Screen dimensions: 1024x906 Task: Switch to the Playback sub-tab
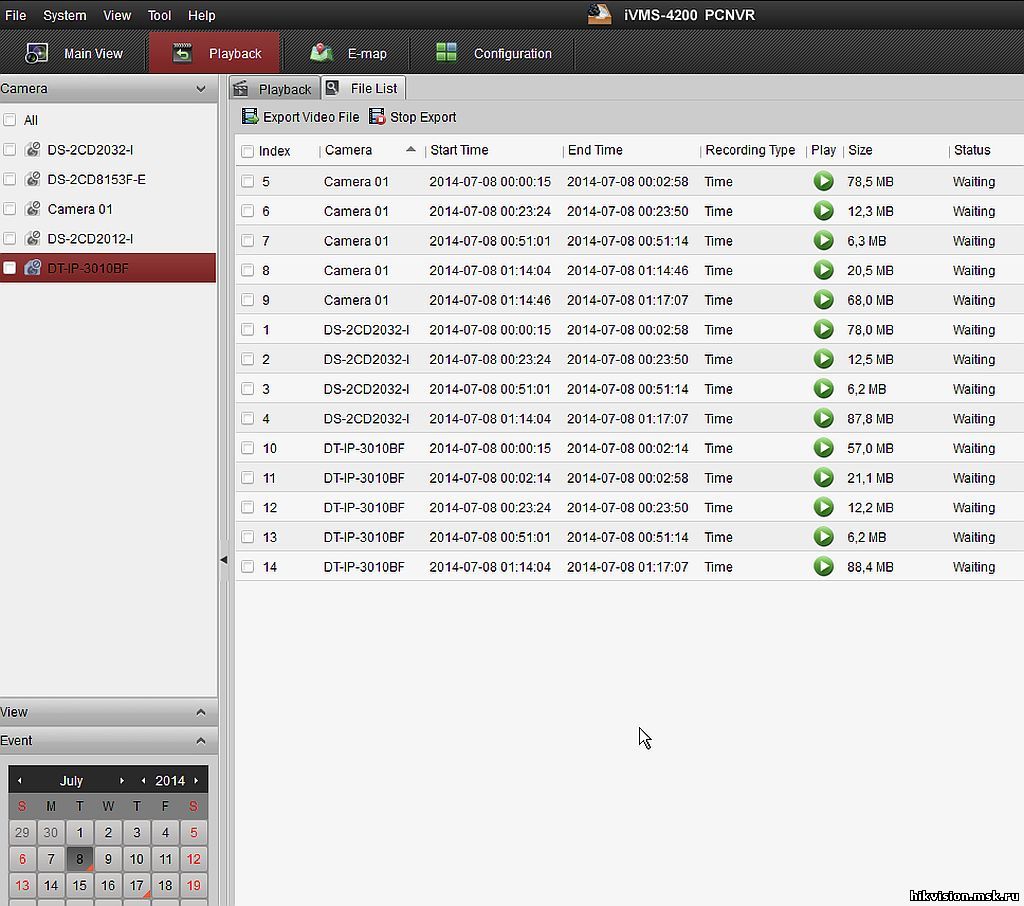pos(275,89)
